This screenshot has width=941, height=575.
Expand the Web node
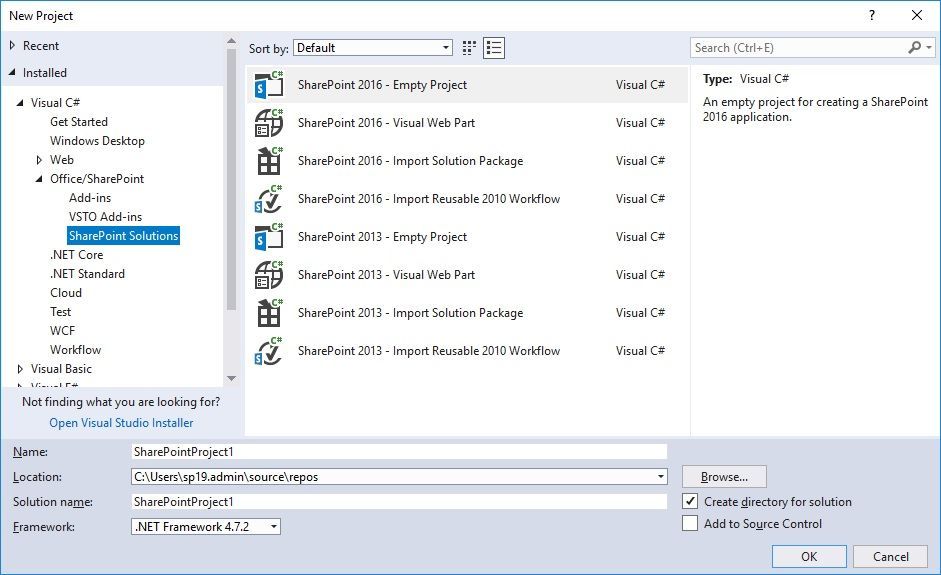pyautogui.click(x=39, y=160)
